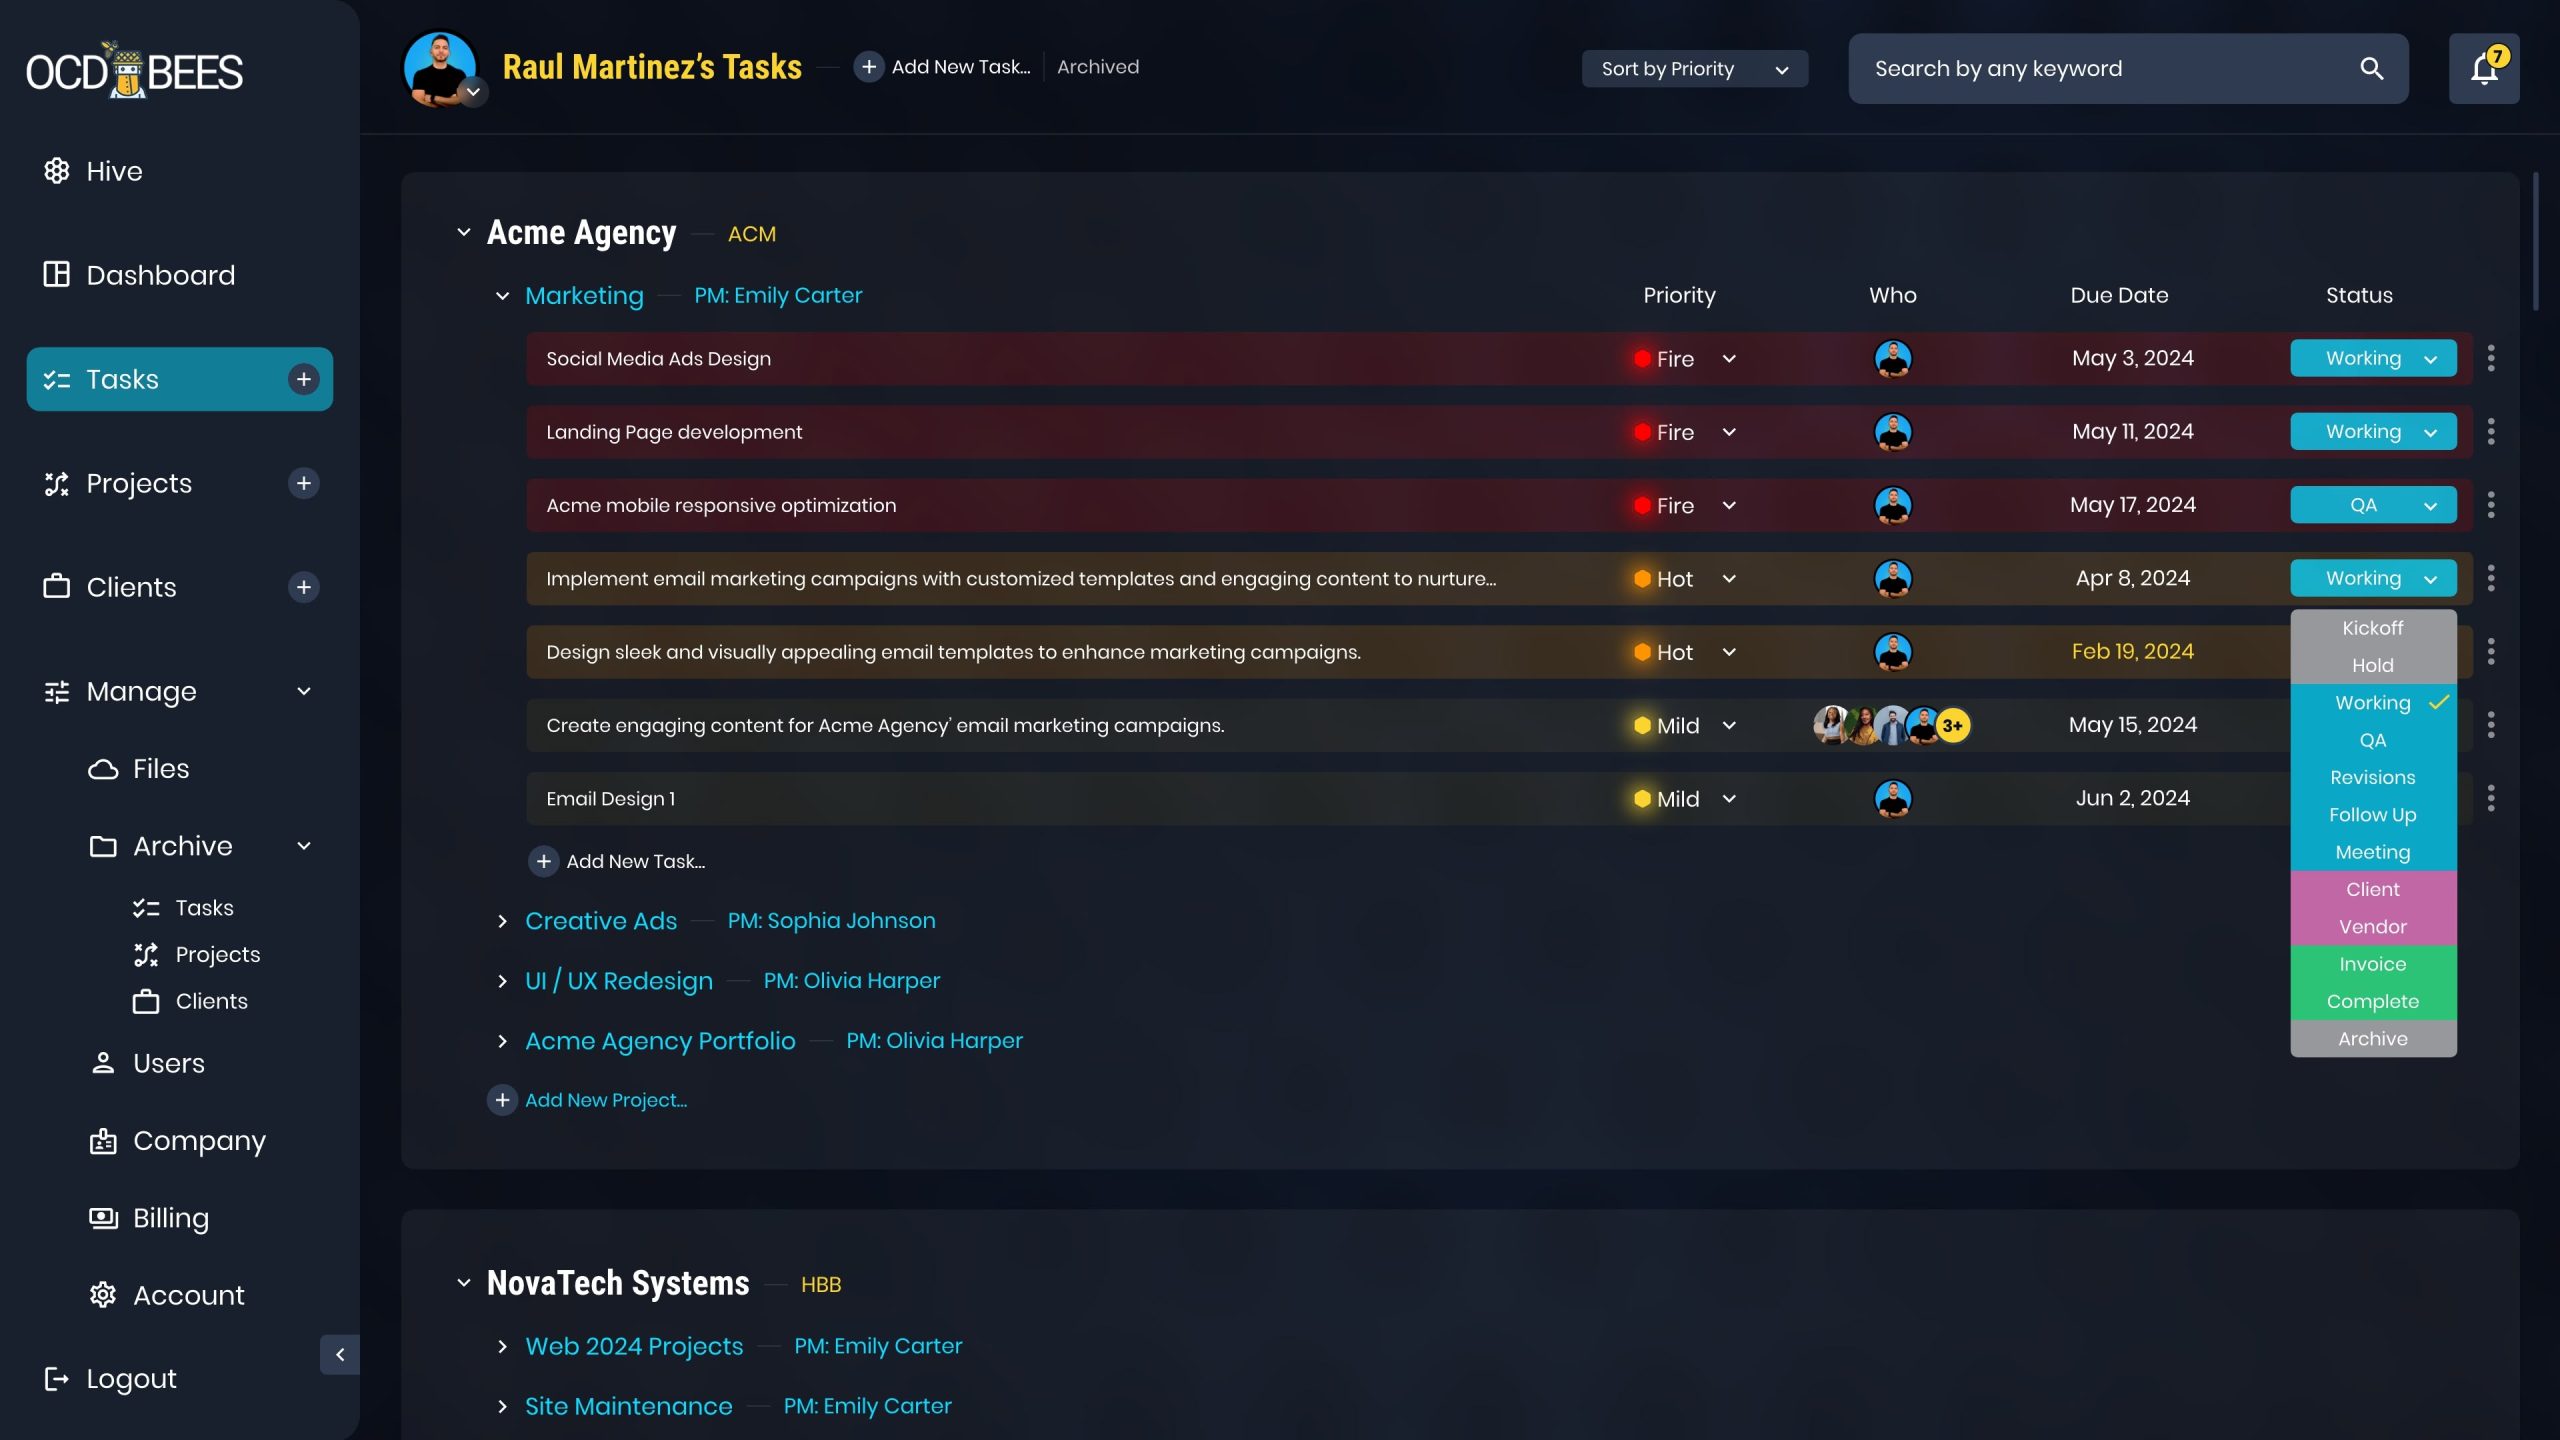Open three-dot menu for Social Media Ads Design
2560x1440 pixels.
pyautogui.click(x=2490, y=358)
